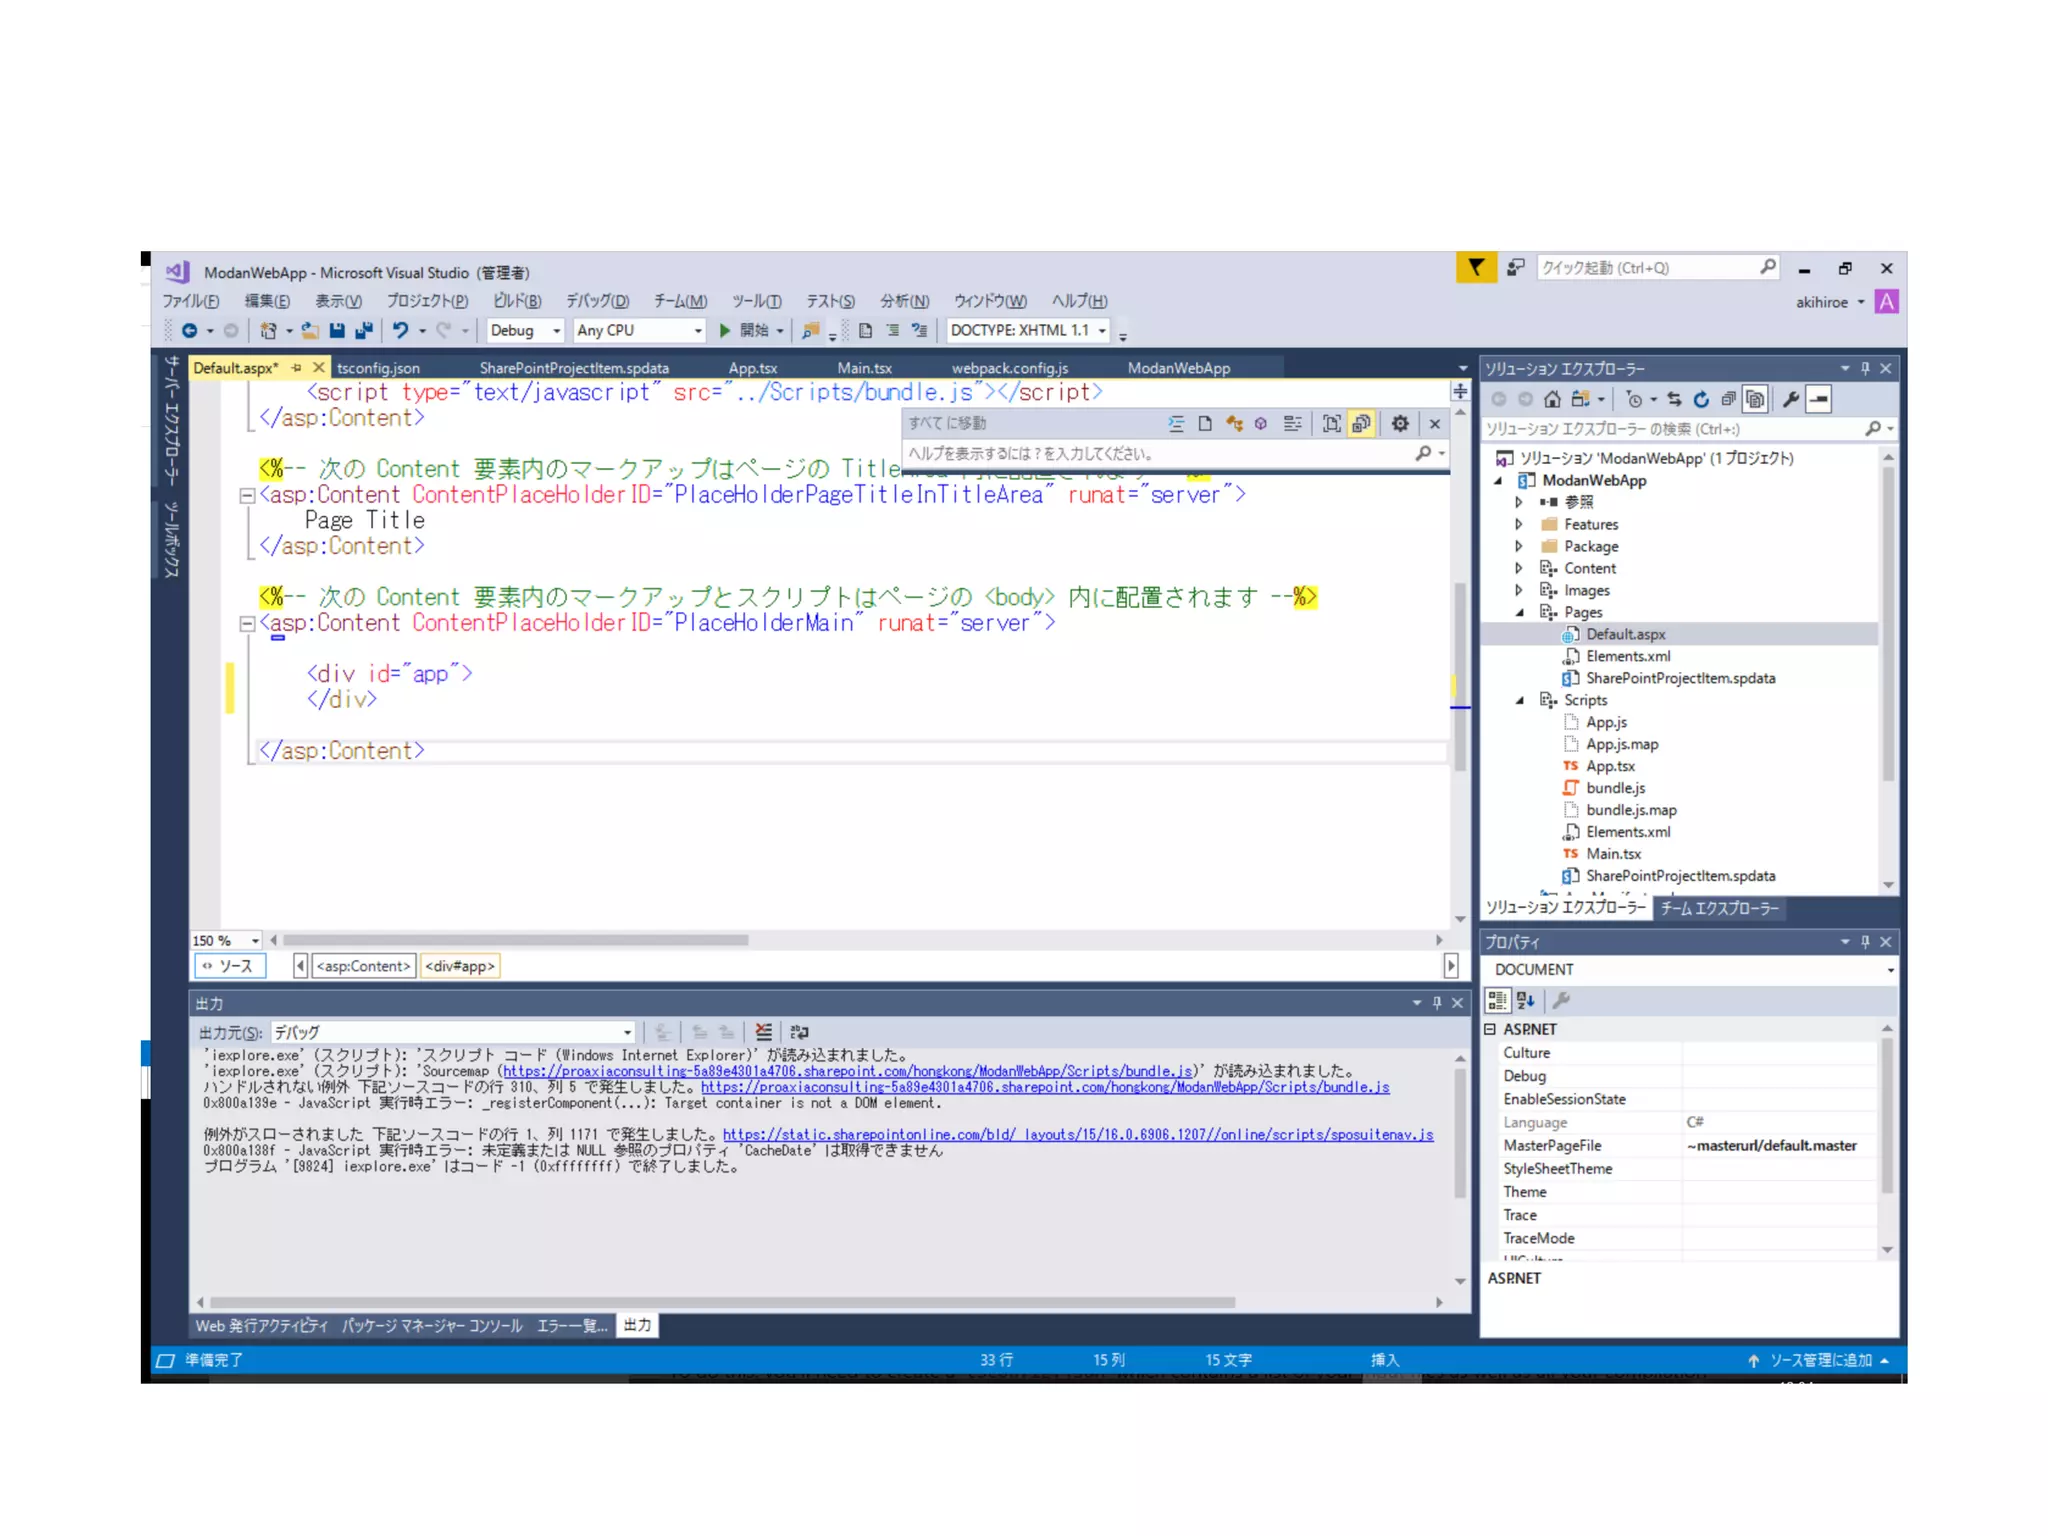Toggle word wrap in the output window
The width and height of the screenshot is (2048, 1536).
(800, 1032)
